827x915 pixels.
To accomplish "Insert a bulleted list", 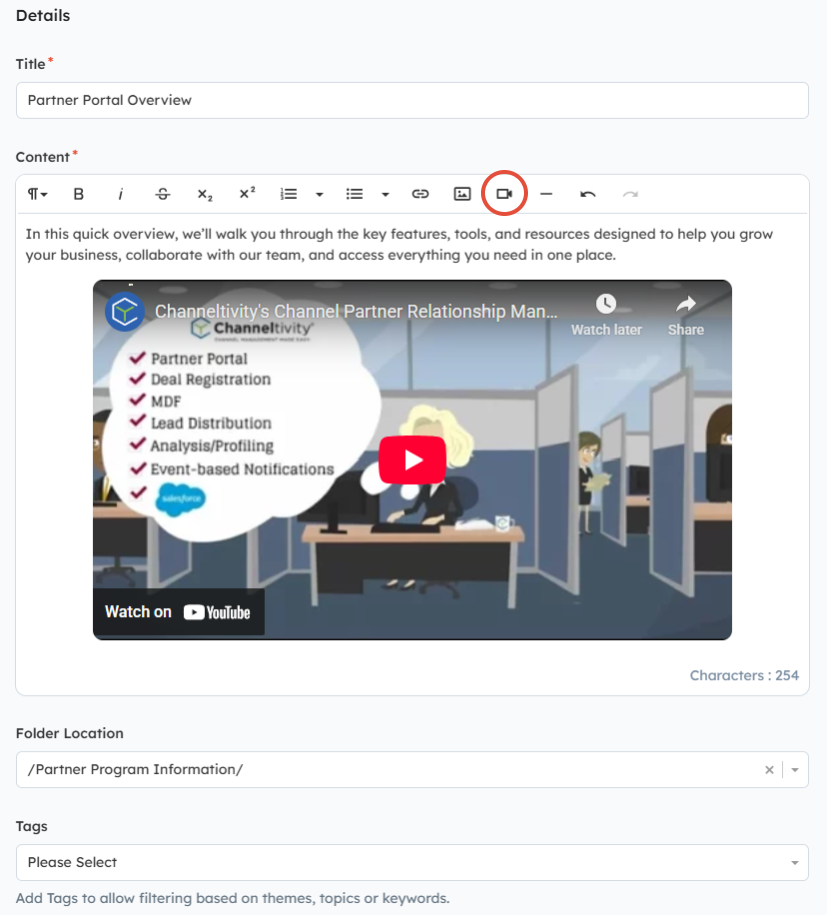I will click(x=354, y=194).
